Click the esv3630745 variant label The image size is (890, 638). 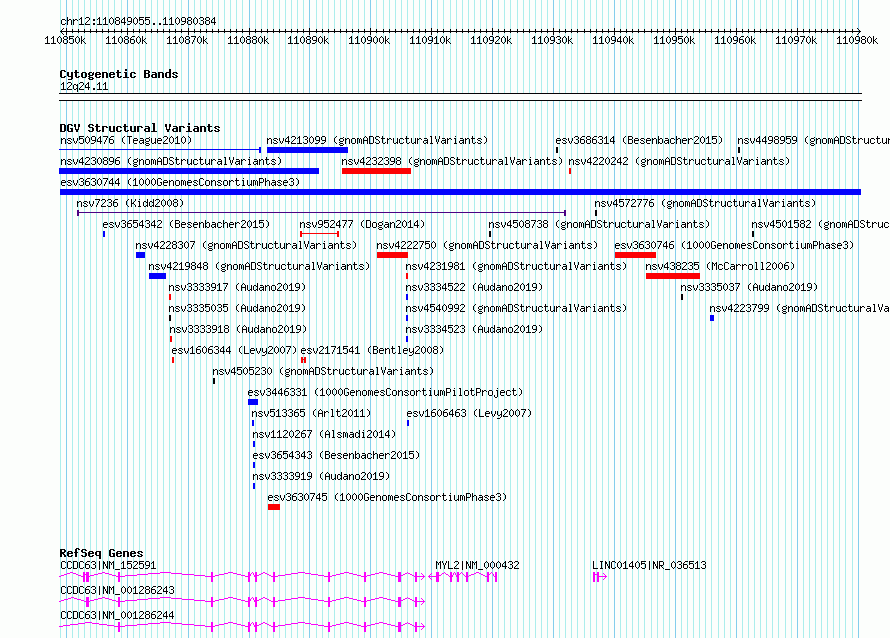click(x=387, y=497)
